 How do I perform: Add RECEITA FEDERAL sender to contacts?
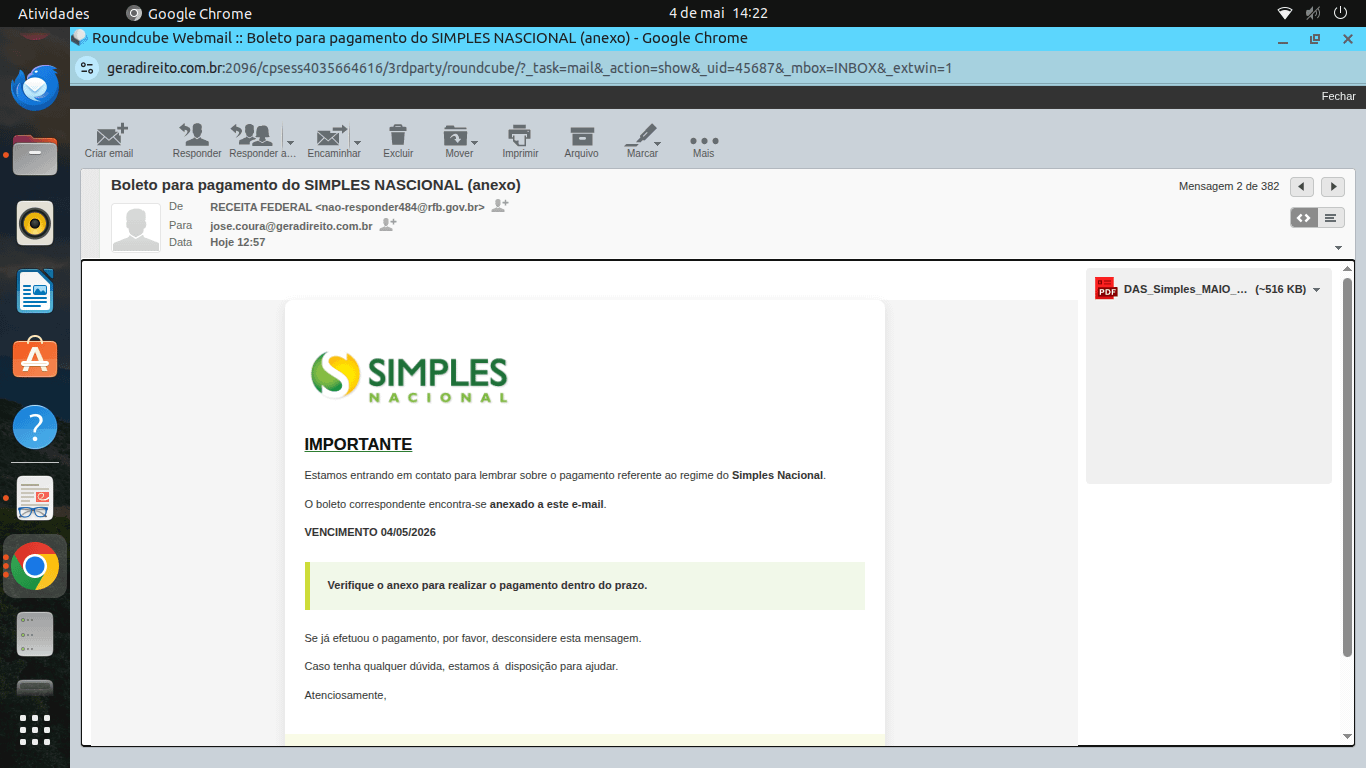[500, 206]
